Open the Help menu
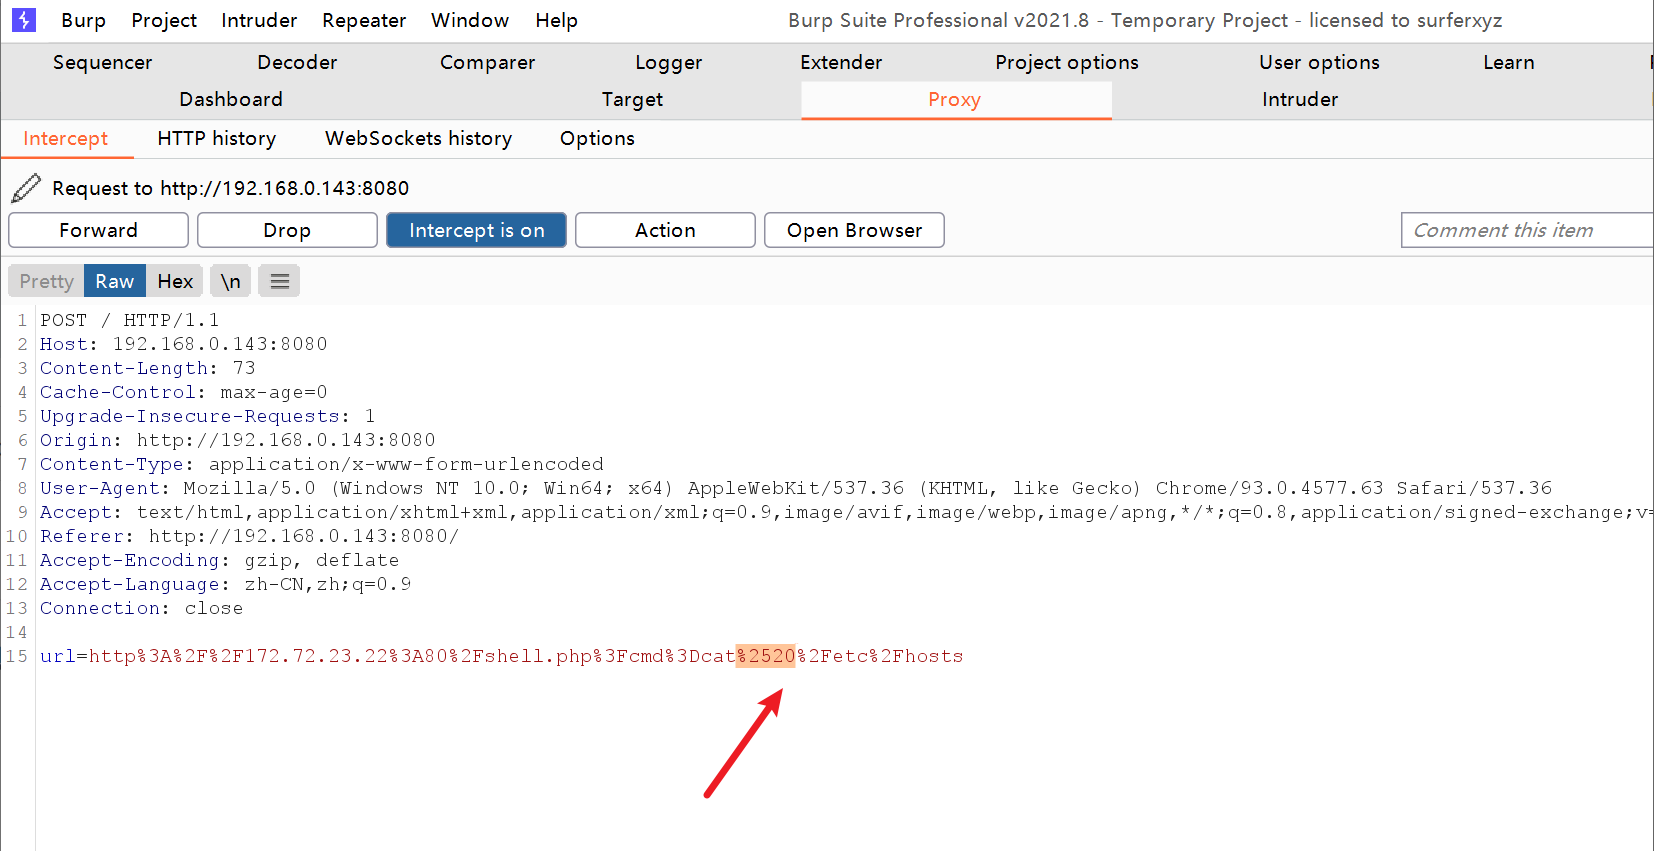This screenshot has width=1654, height=851. pos(556,20)
